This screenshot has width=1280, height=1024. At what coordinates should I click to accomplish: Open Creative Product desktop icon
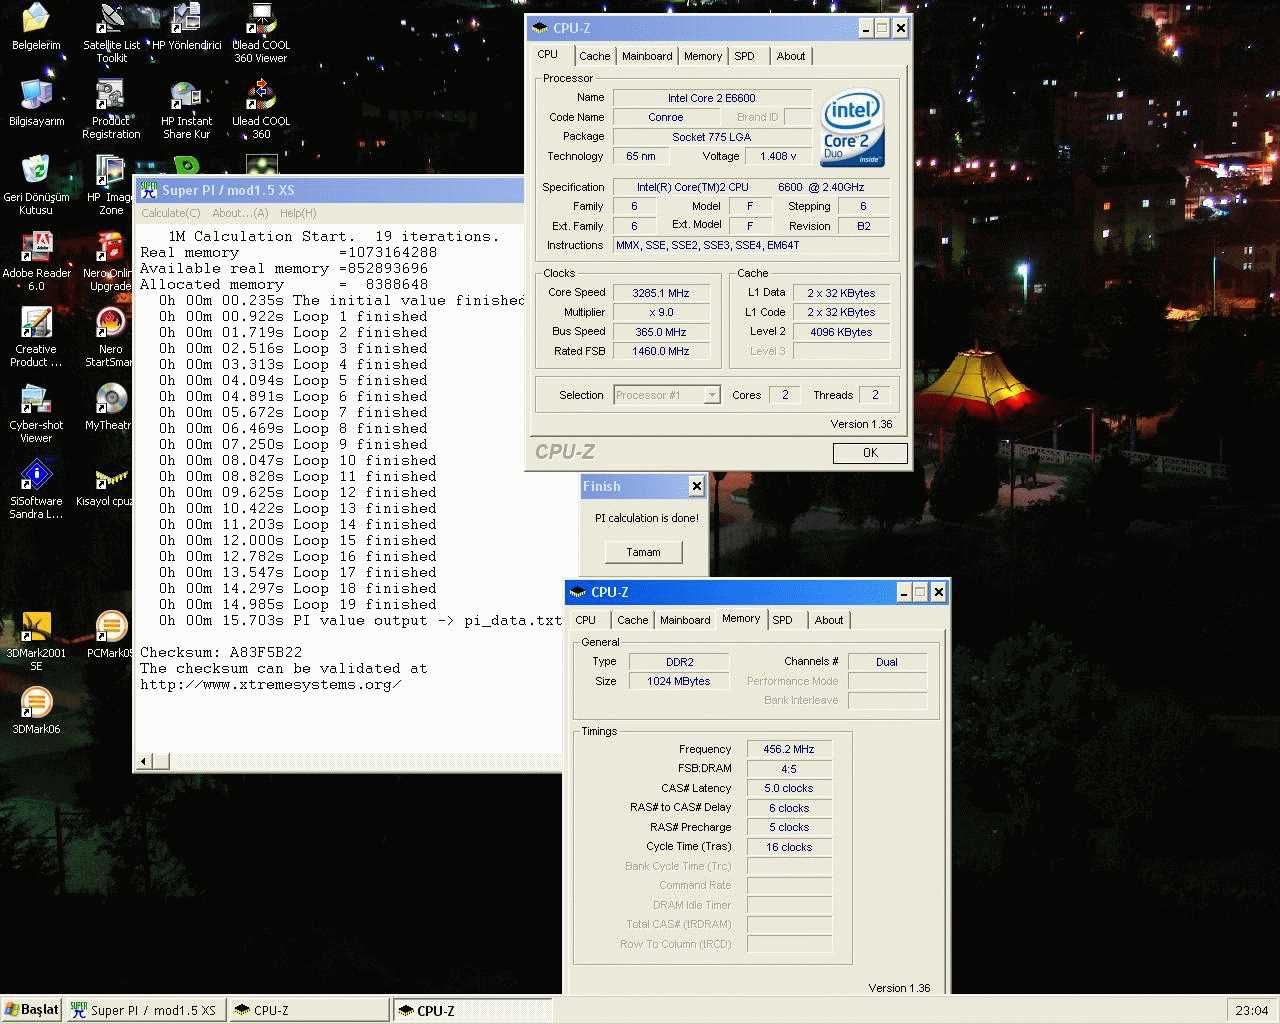[x=36, y=337]
